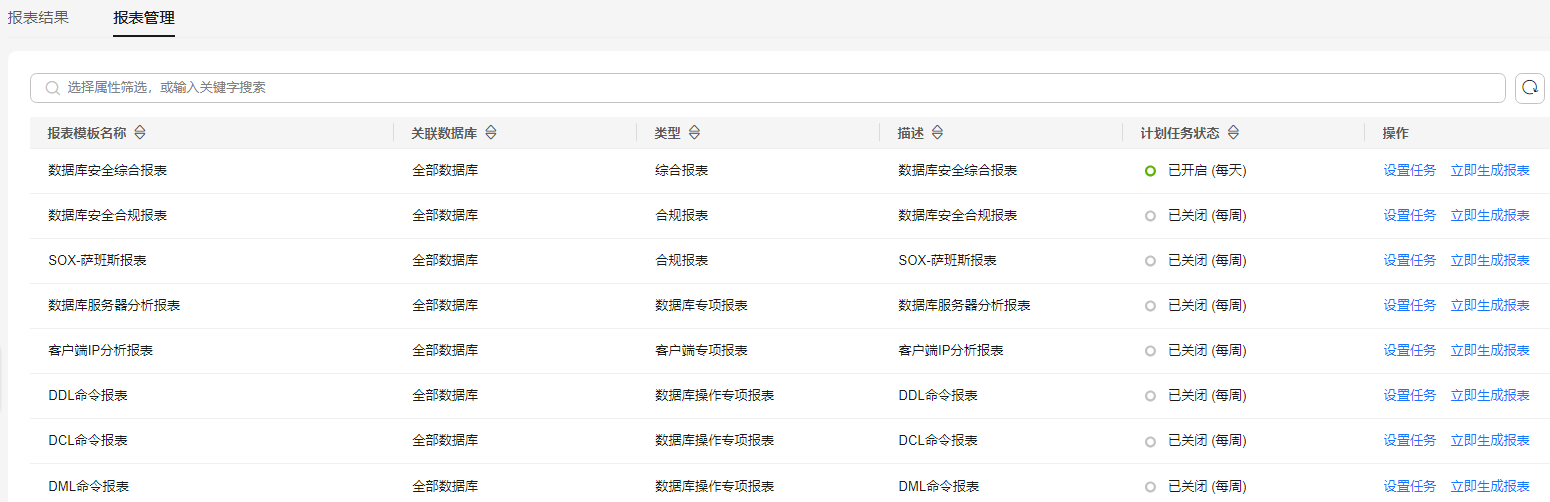
Task: Select template name 数据库服务器分析报表
Action: [x=114, y=305]
